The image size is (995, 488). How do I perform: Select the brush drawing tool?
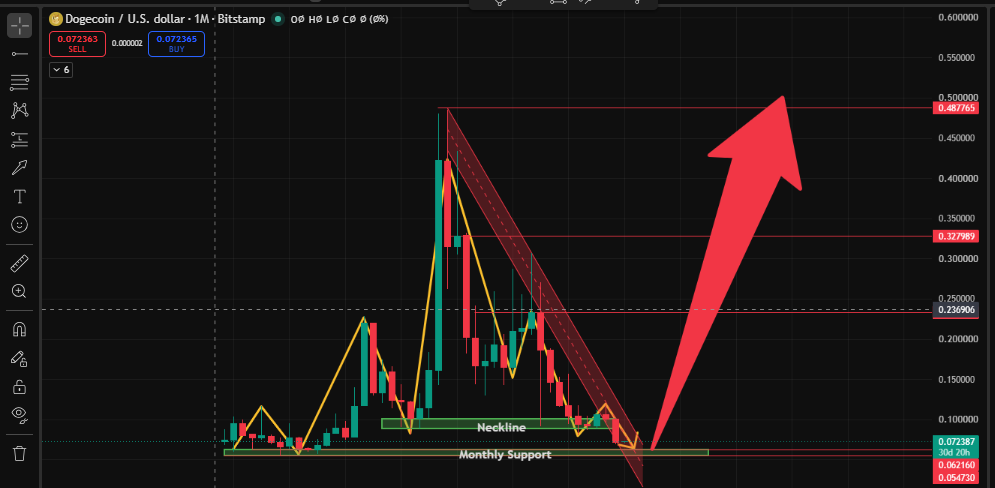20,168
